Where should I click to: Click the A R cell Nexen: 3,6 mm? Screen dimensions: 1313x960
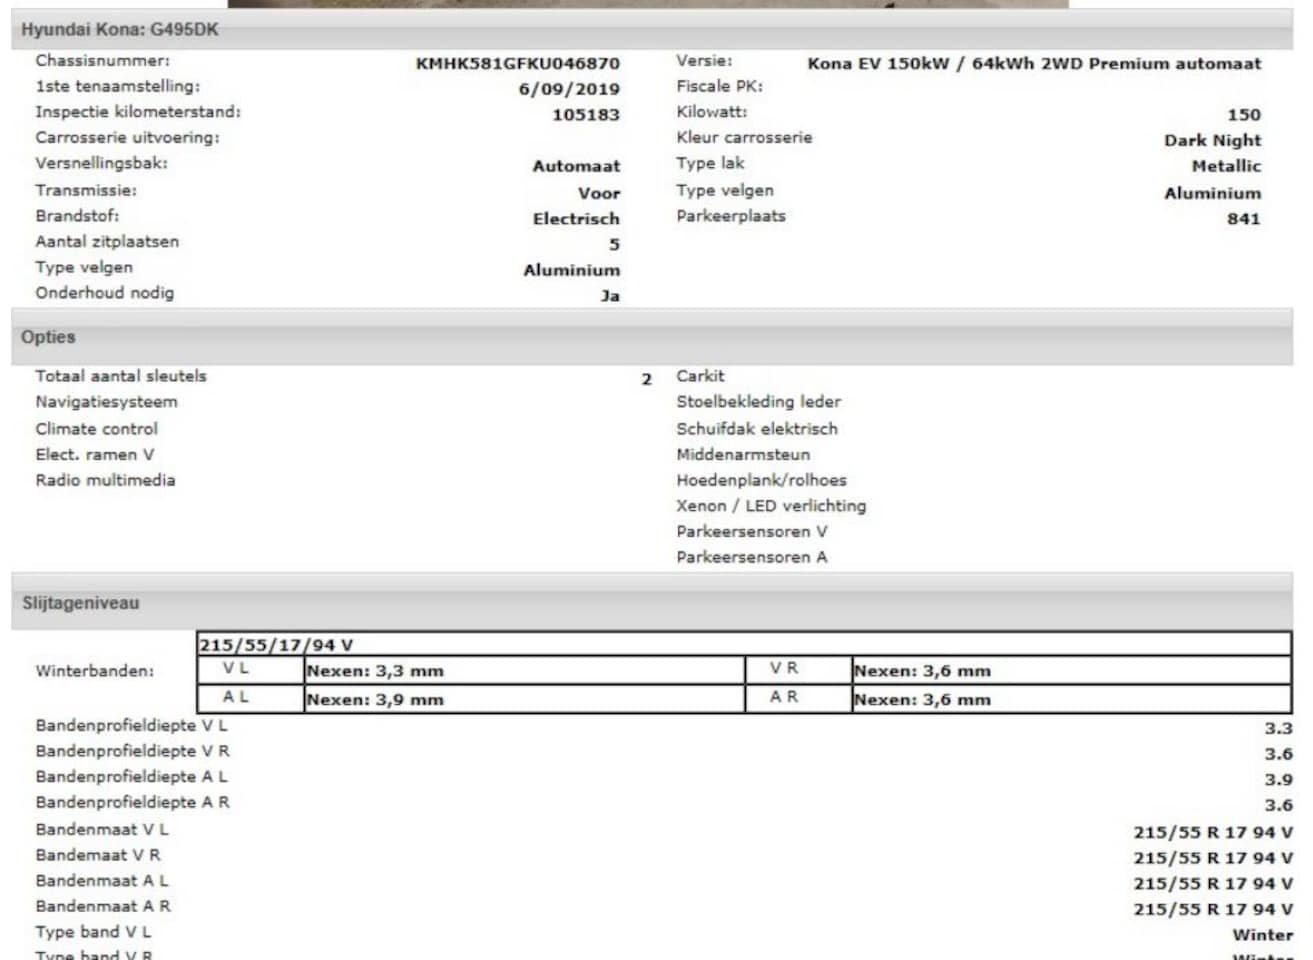[1071, 699]
